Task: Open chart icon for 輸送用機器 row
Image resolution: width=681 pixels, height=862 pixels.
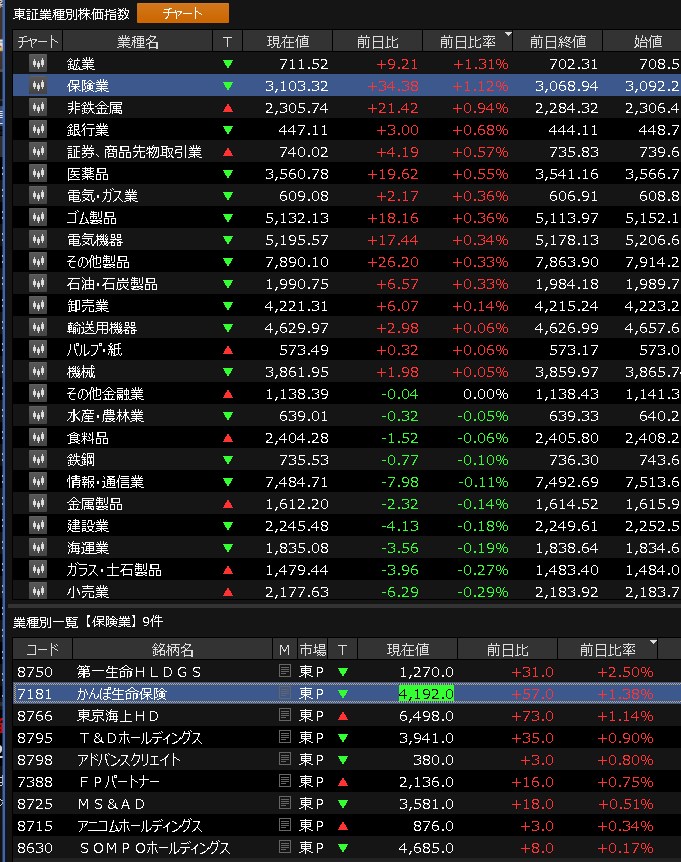Action: tap(38, 328)
